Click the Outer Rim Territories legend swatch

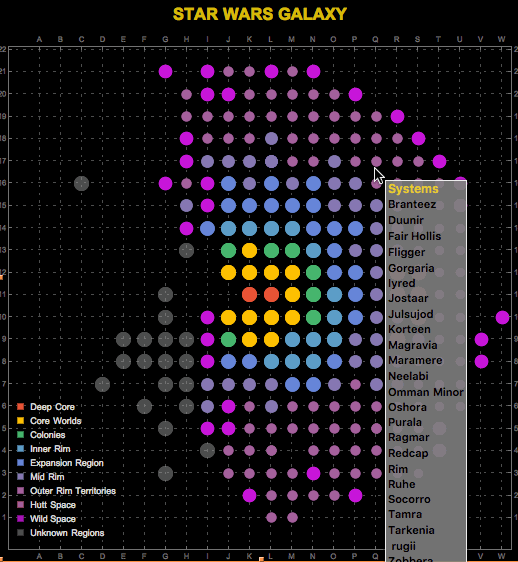(x=20, y=491)
